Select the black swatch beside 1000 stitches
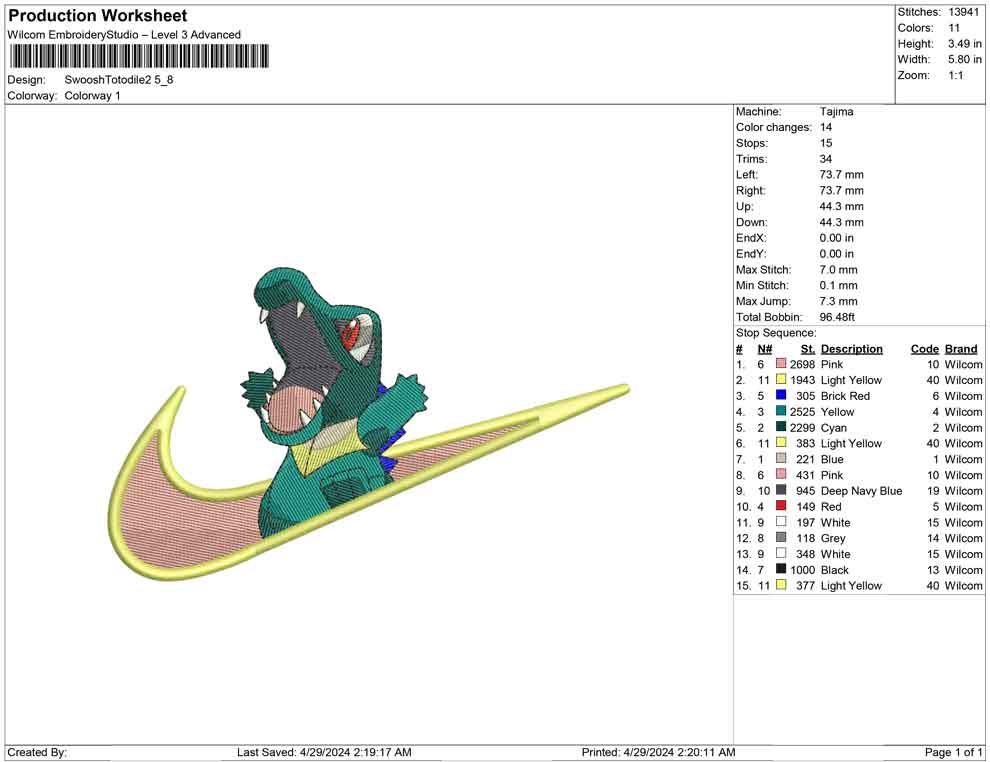This screenshot has height=762, width=990. [x=781, y=569]
